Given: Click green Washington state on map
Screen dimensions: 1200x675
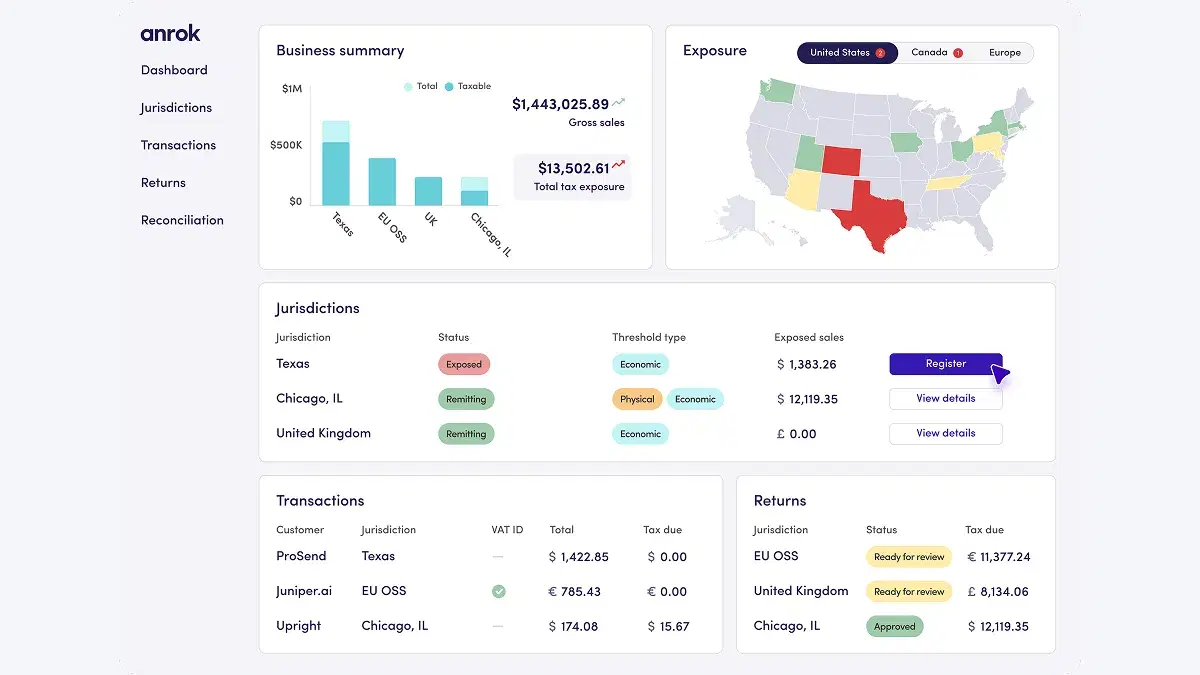Looking at the screenshot, I should pyautogui.click(x=779, y=90).
